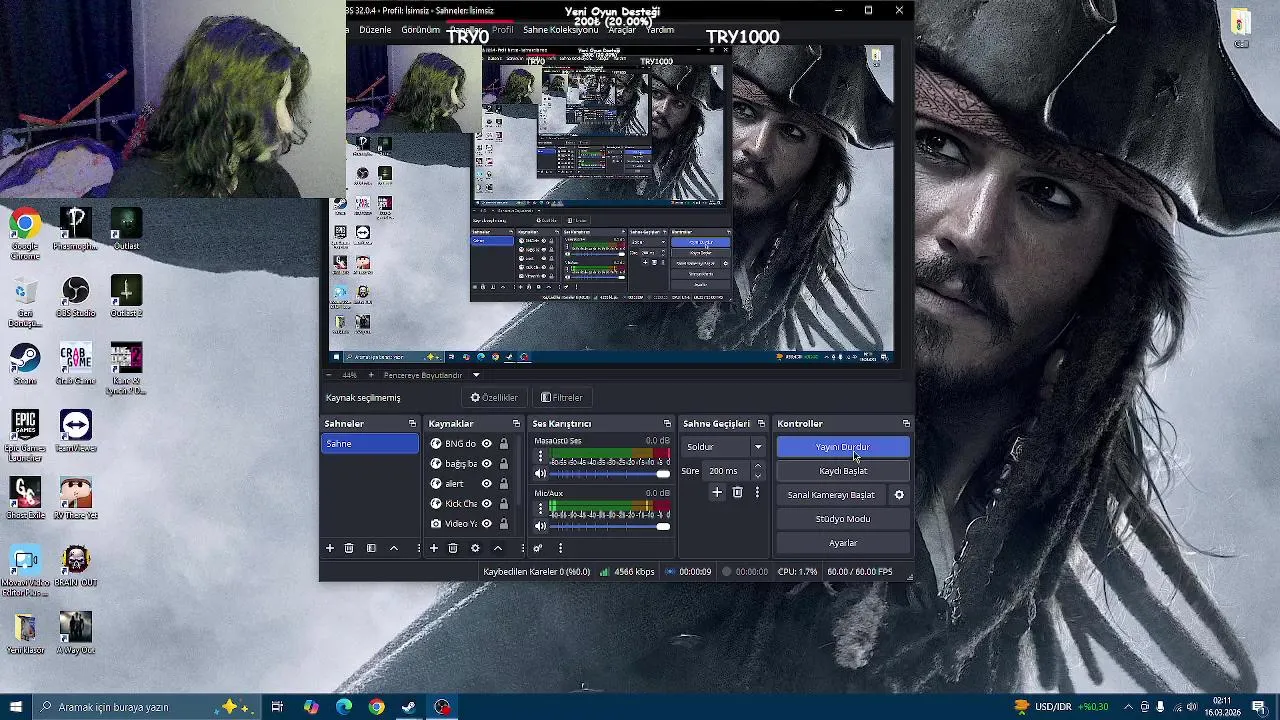
Task: Stop the stream with Yayını Durdur
Action: pos(843,447)
